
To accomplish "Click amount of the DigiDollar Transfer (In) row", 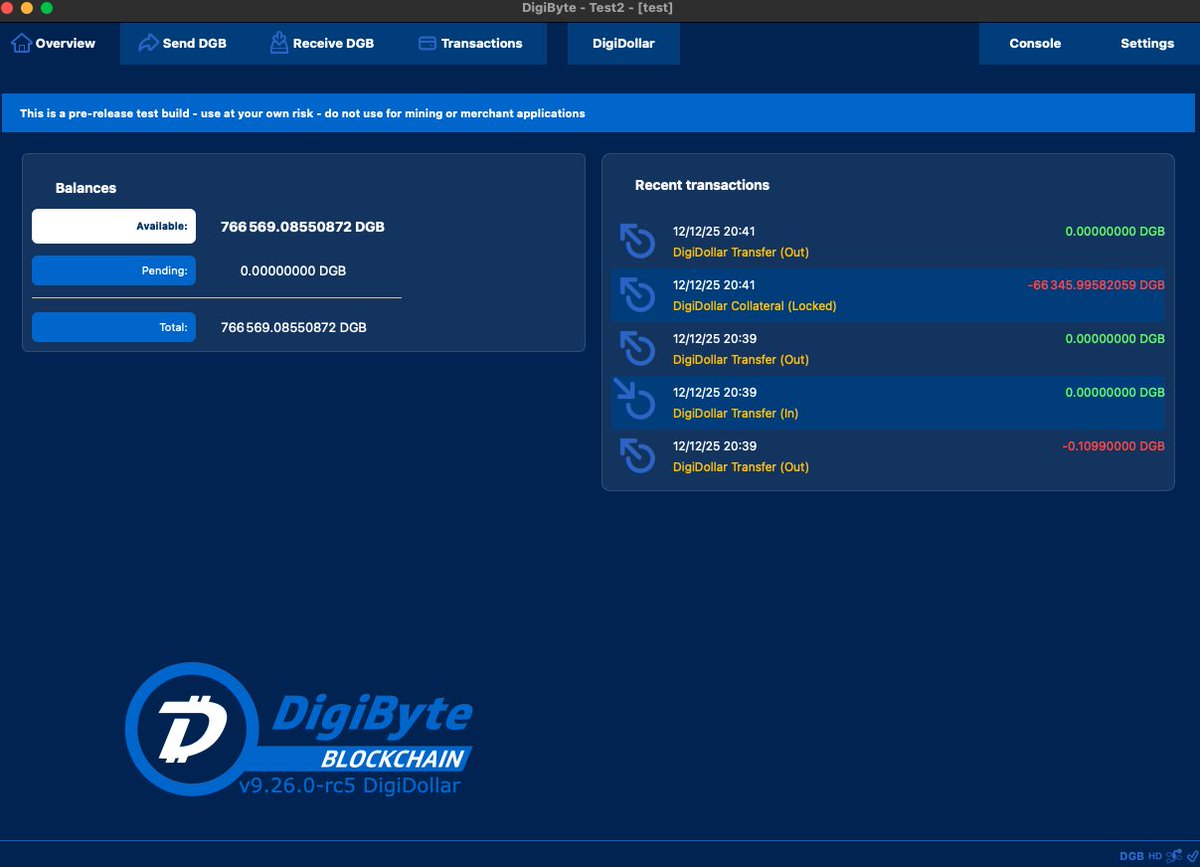I will [1115, 392].
